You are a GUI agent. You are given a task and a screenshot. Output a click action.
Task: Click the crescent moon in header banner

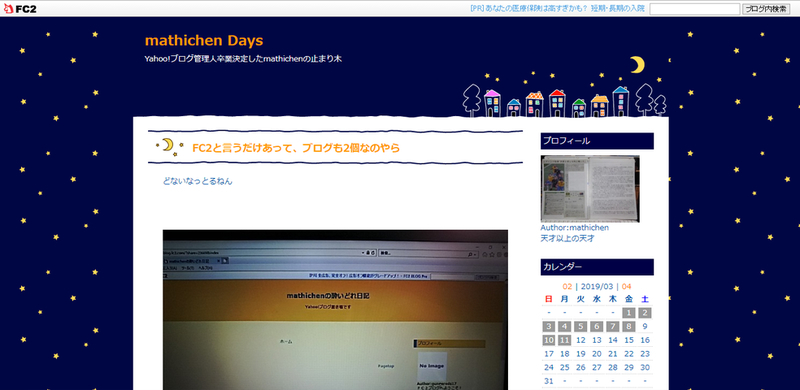click(637, 65)
